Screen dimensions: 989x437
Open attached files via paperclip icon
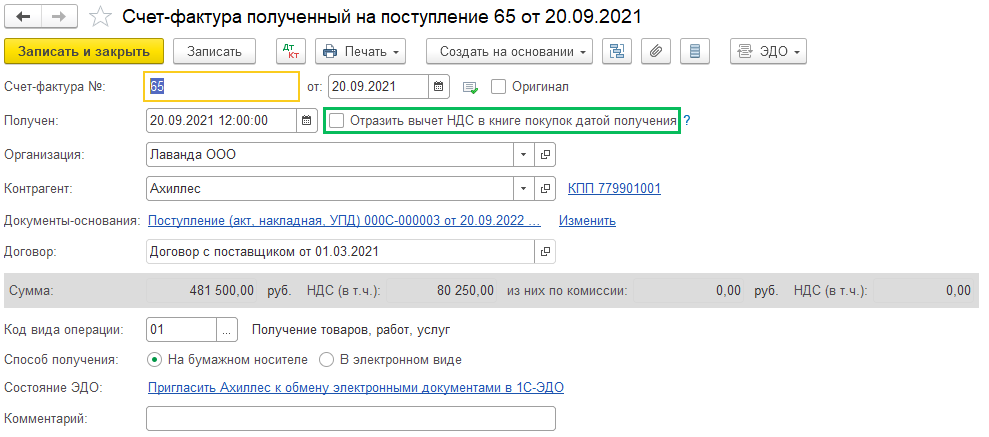[656, 52]
